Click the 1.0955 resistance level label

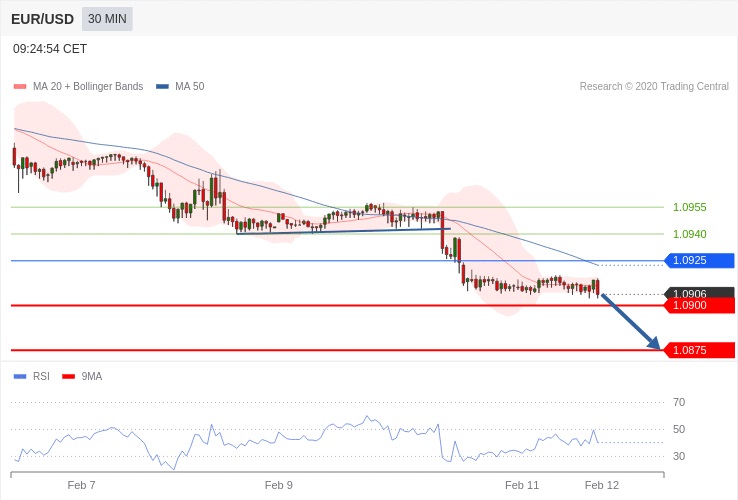pyautogui.click(x=690, y=207)
